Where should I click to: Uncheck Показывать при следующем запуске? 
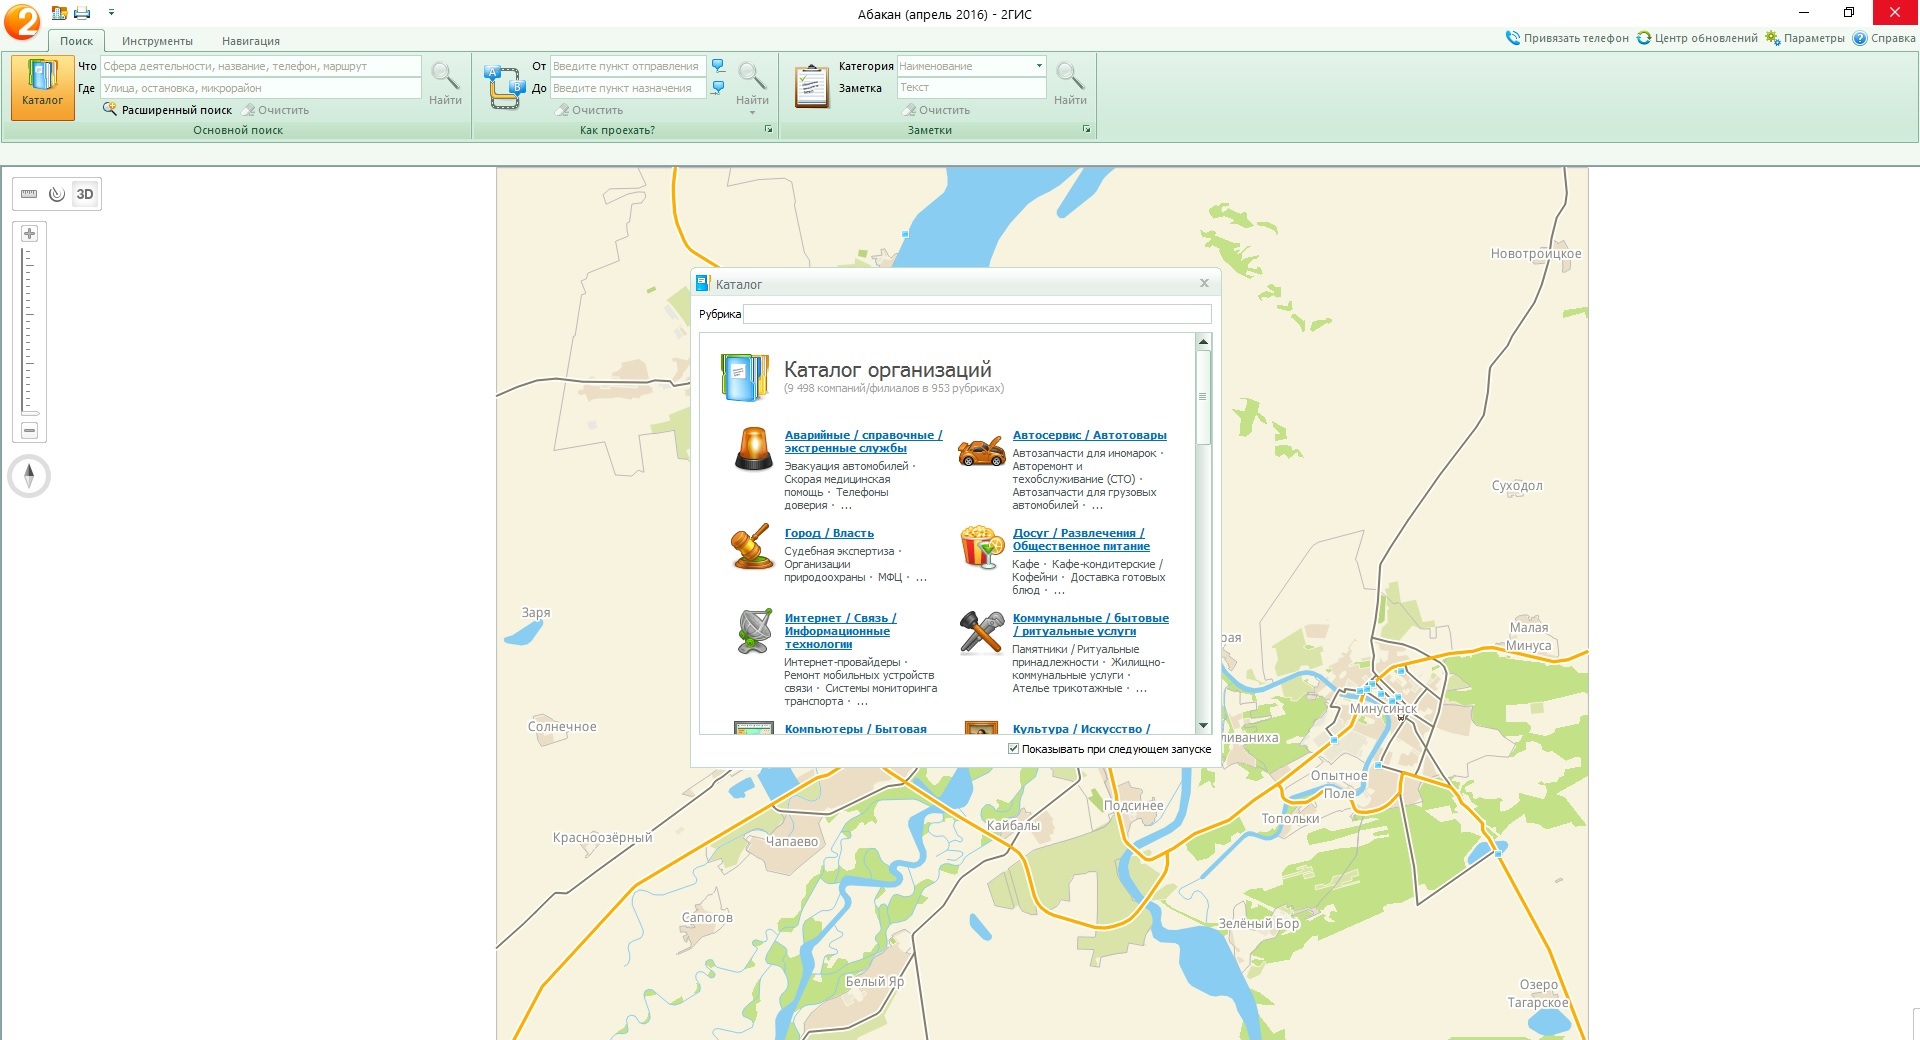coord(1013,749)
